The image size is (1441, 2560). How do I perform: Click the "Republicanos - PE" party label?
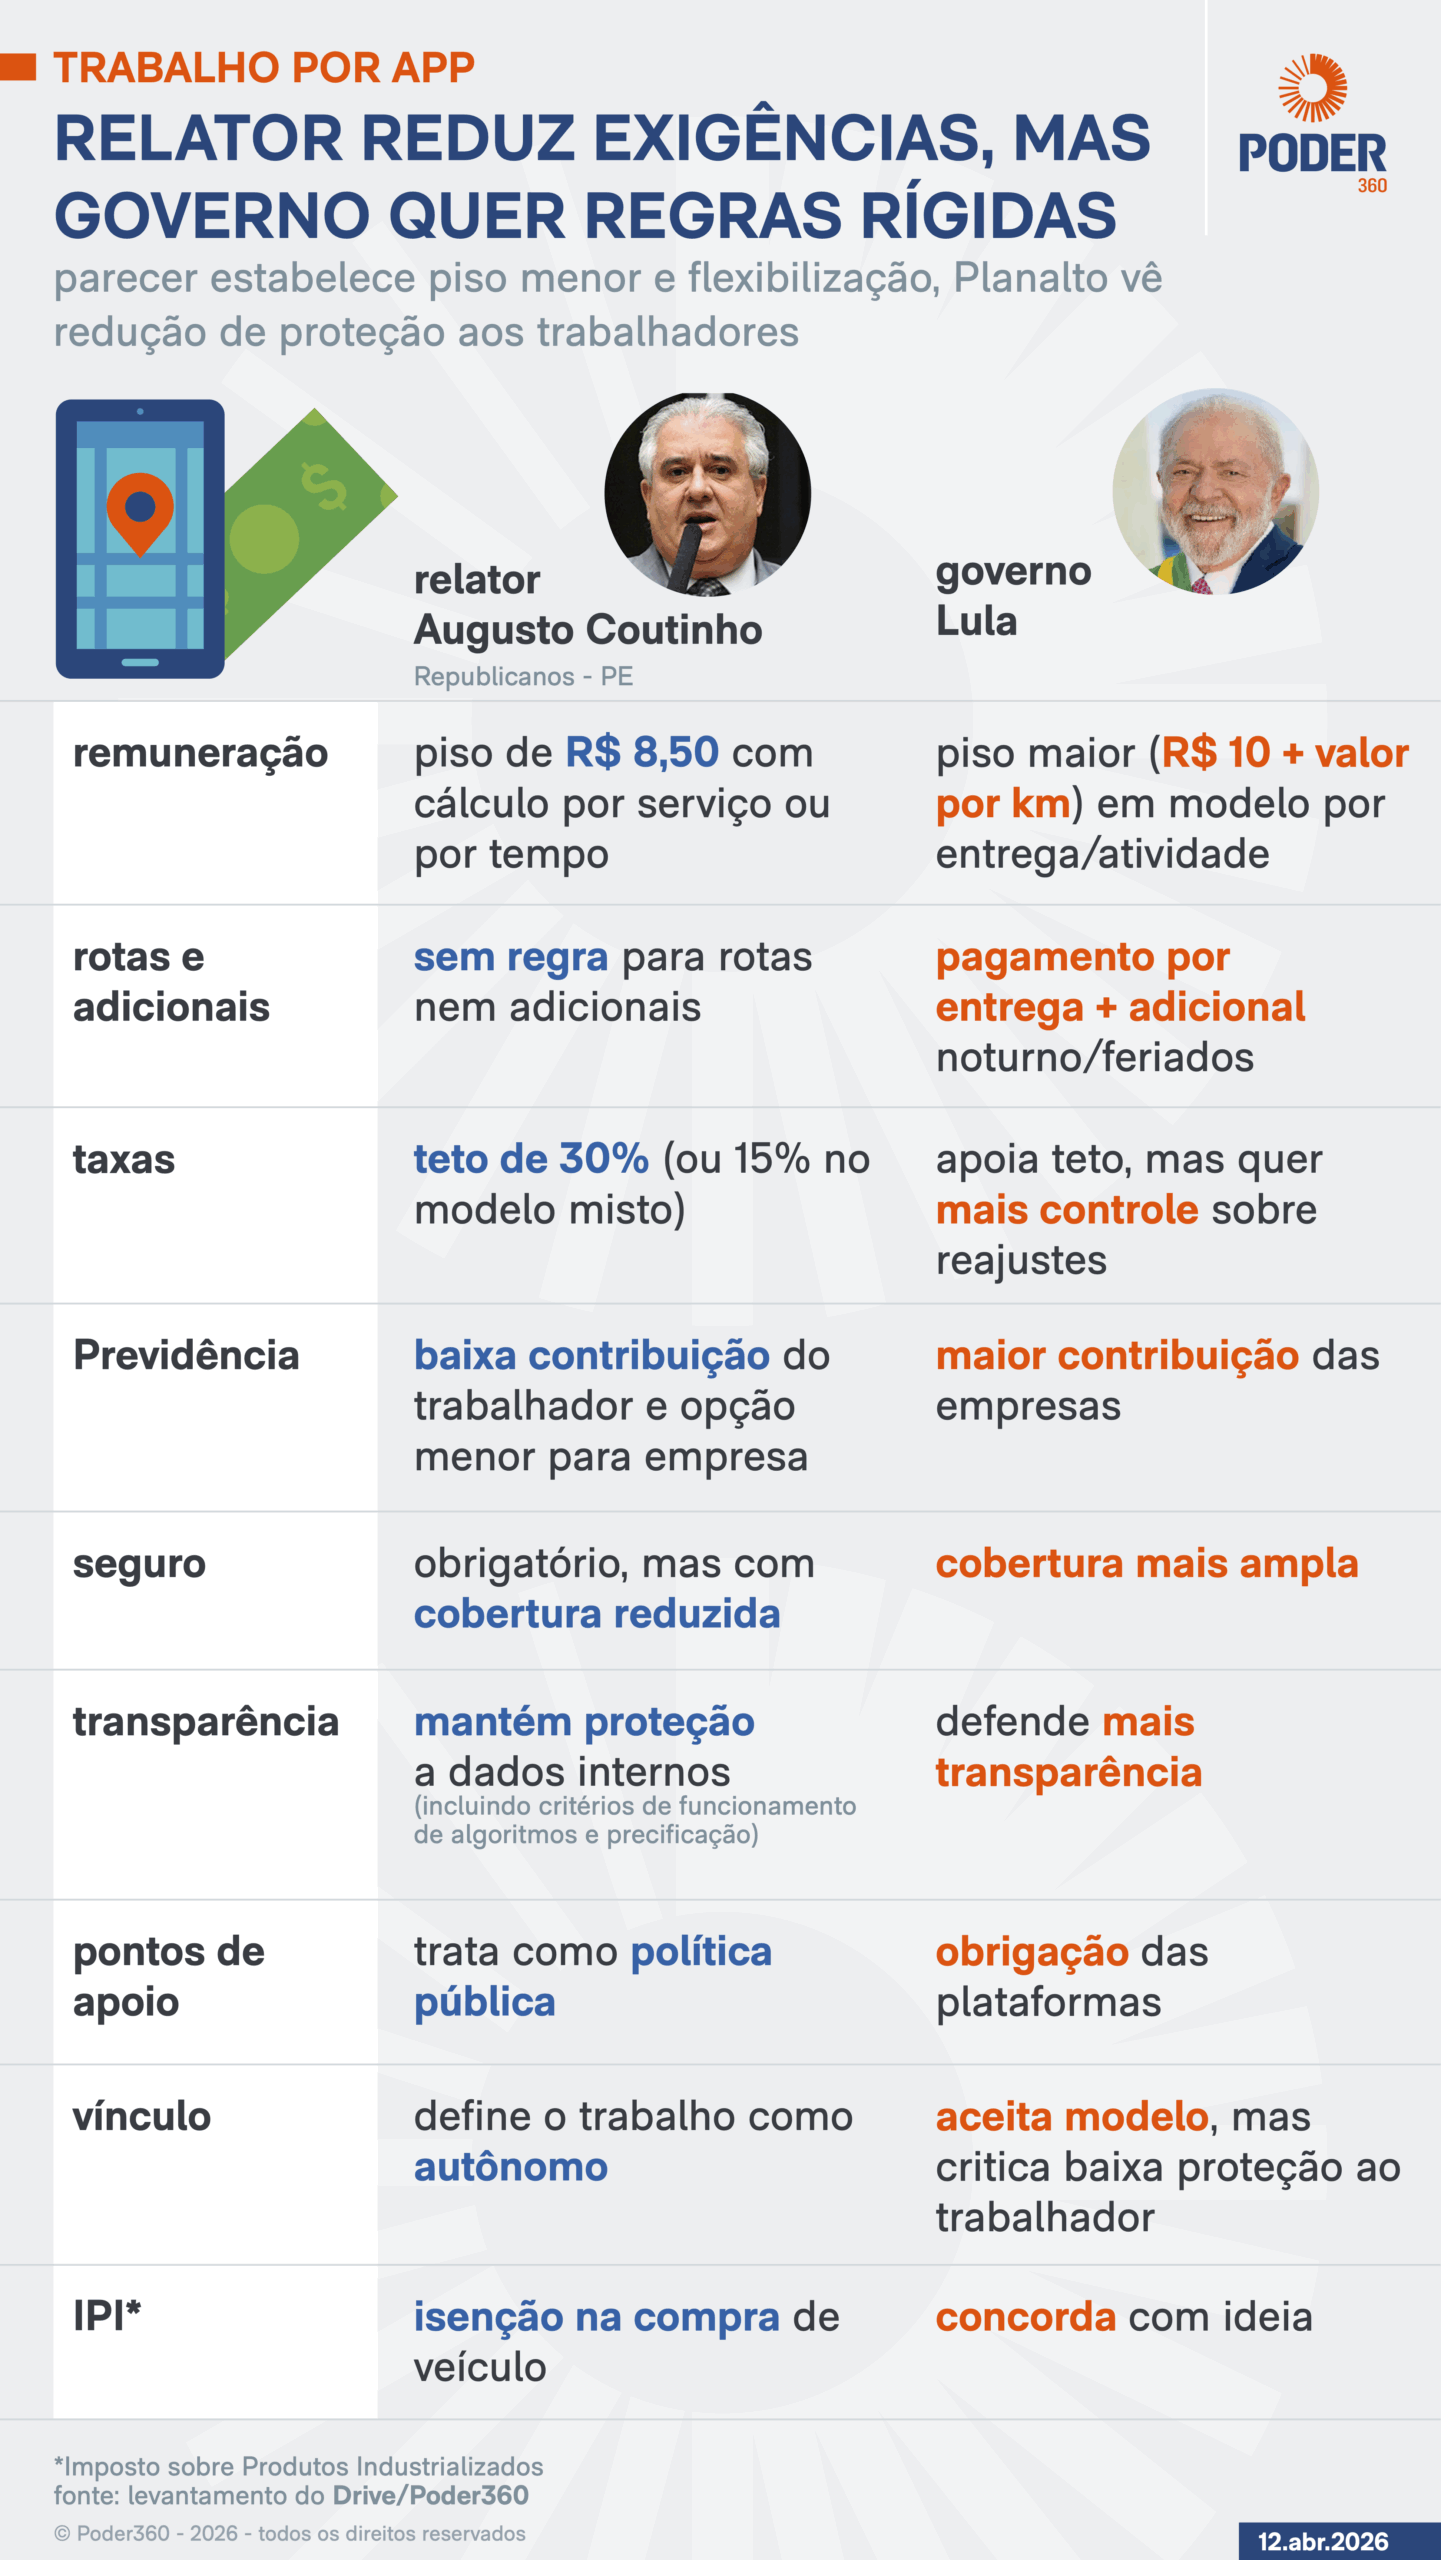[523, 677]
